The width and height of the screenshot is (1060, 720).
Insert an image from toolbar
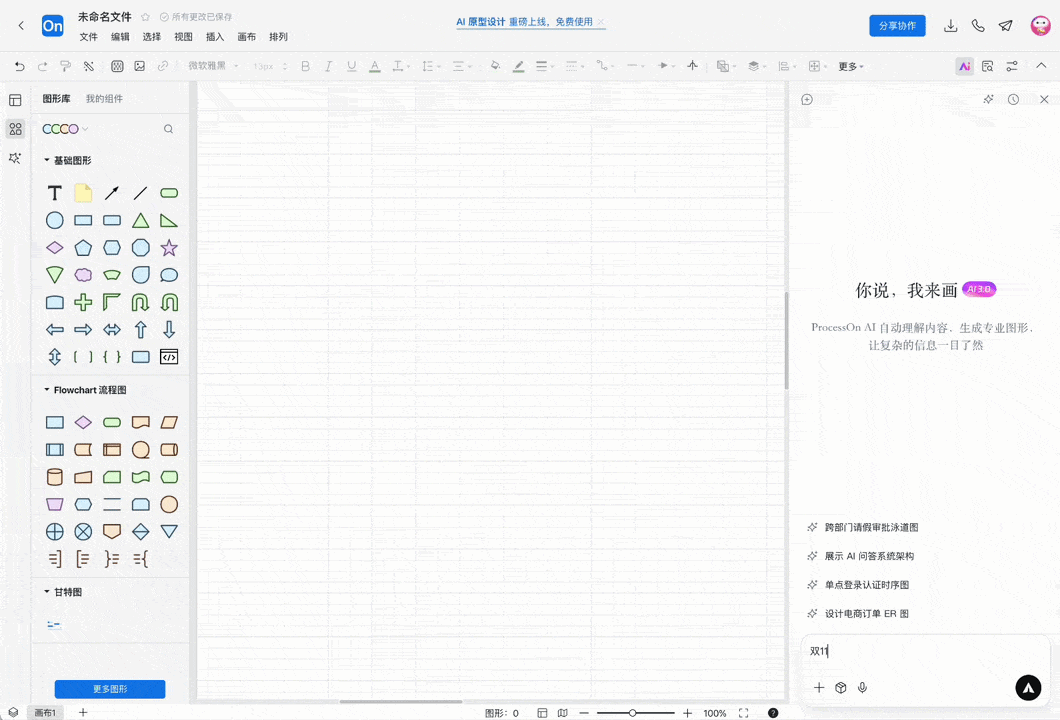tap(140, 66)
